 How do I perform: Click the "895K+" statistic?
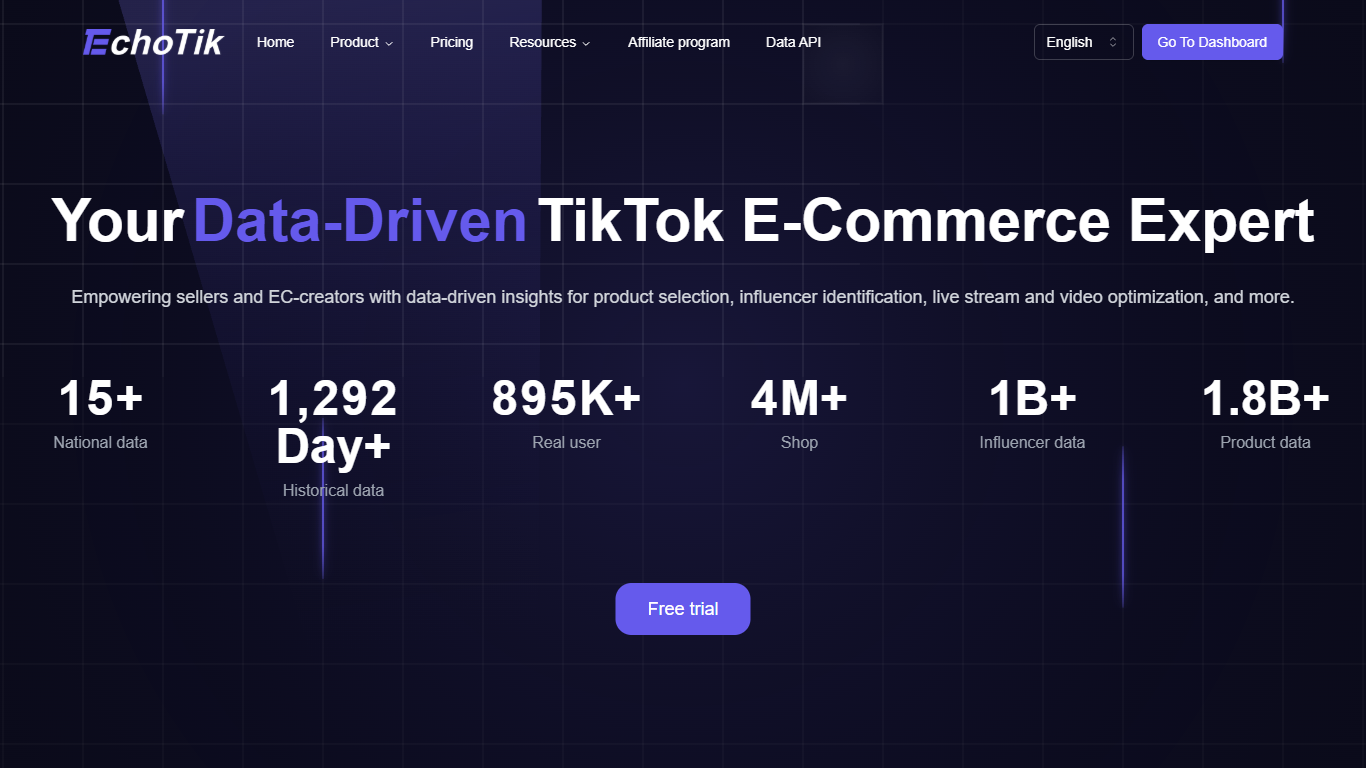[x=566, y=398]
